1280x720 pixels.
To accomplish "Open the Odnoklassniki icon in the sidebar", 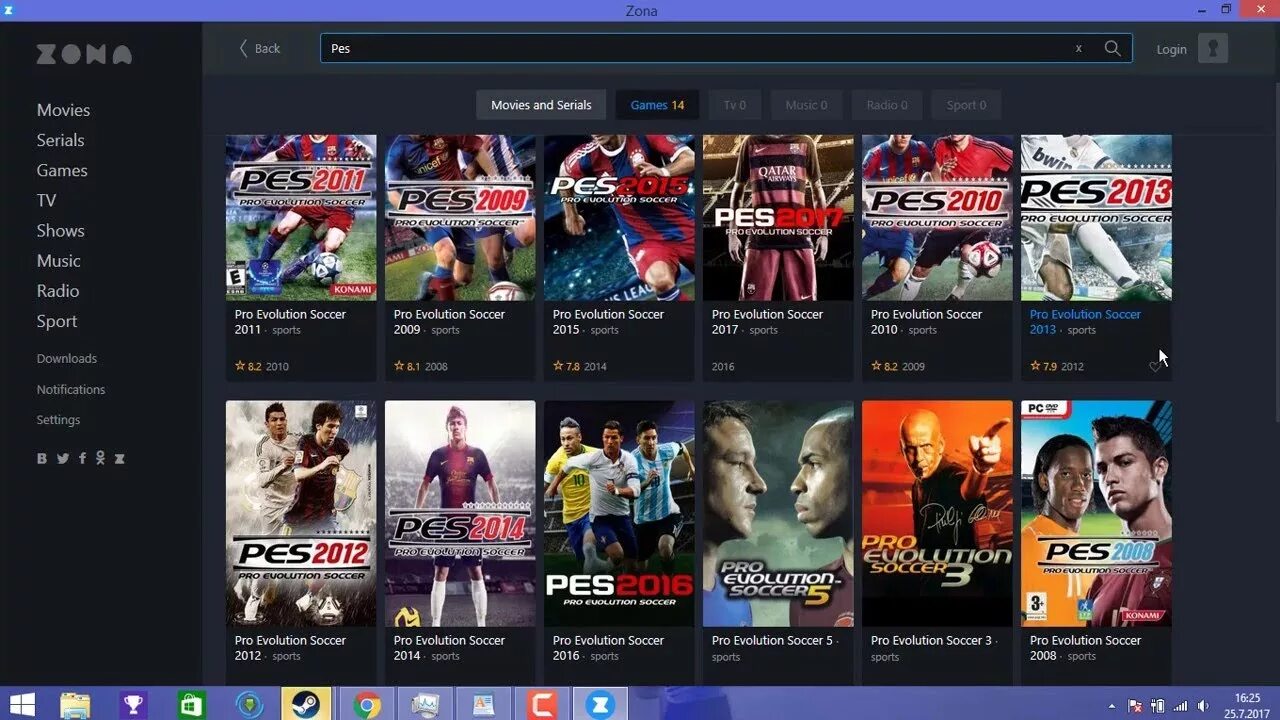I will [x=100, y=459].
